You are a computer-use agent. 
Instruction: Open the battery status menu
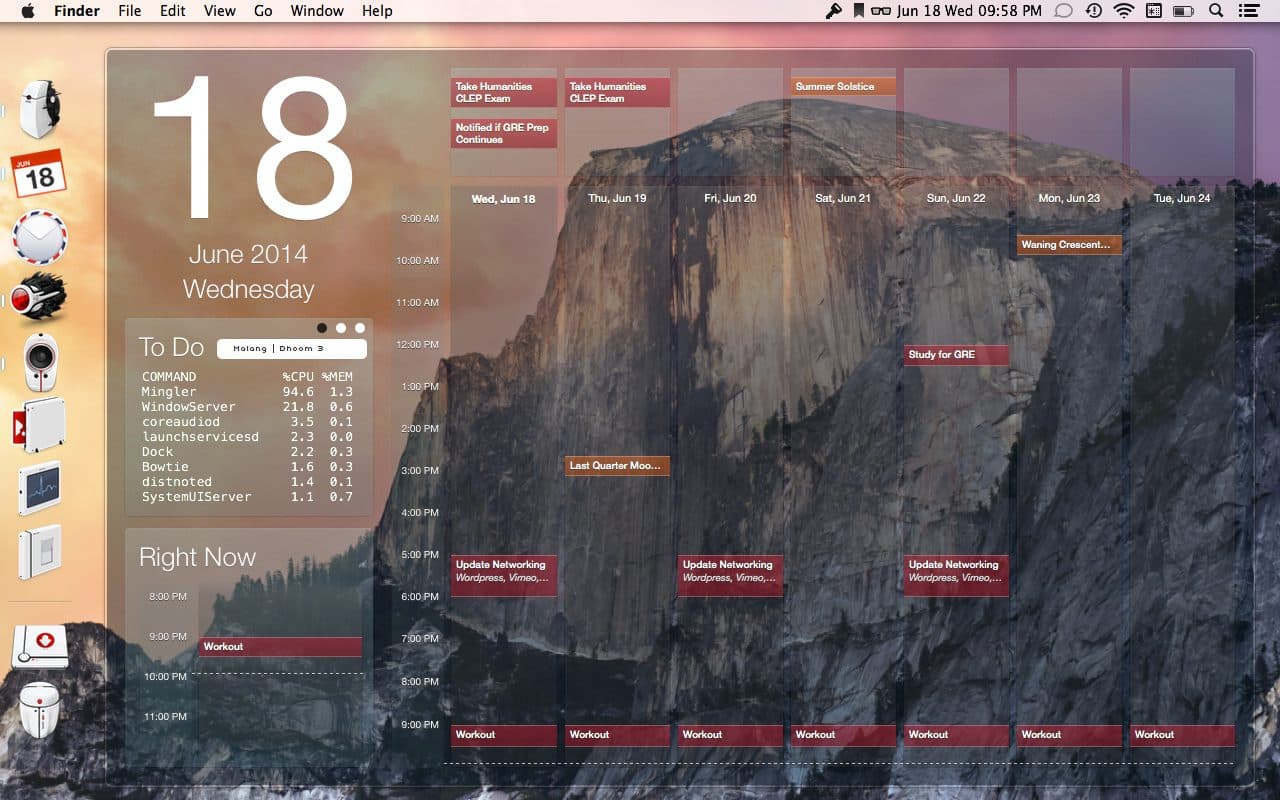point(1183,11)
